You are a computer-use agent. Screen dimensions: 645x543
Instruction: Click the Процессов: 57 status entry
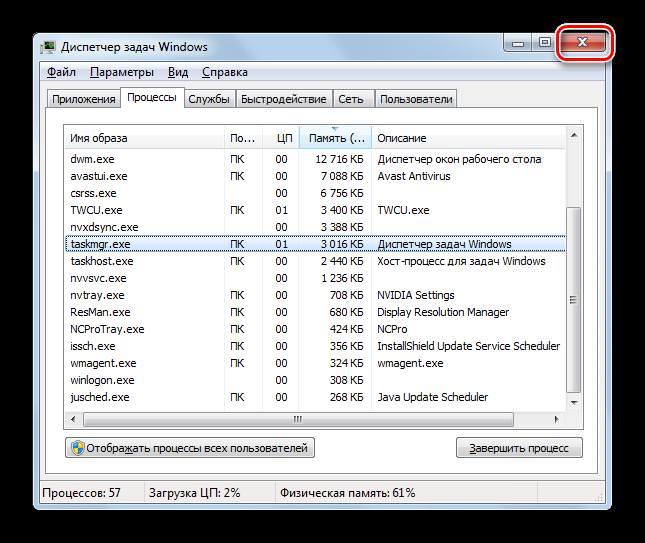point(81,493)
